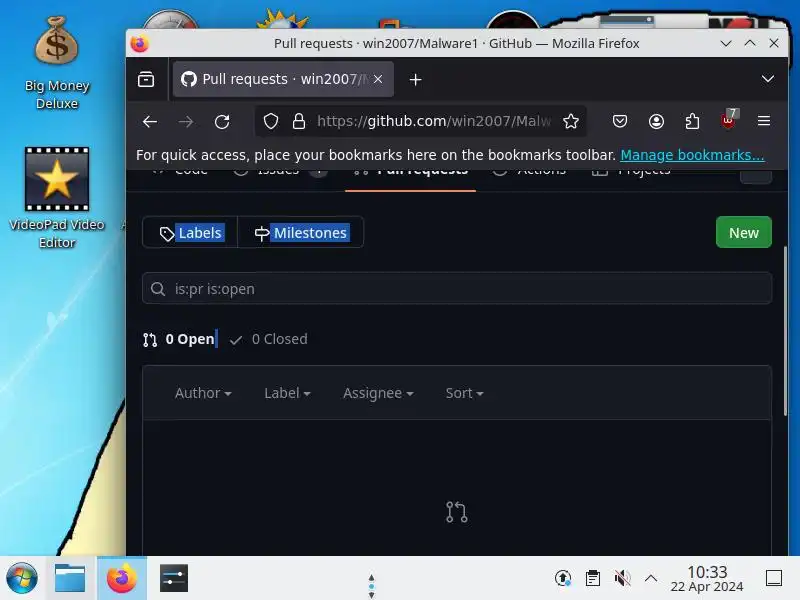The image size is (800, 600).
Task: Show the 0 Closed pull requests
Action: [x=269, y=339]
